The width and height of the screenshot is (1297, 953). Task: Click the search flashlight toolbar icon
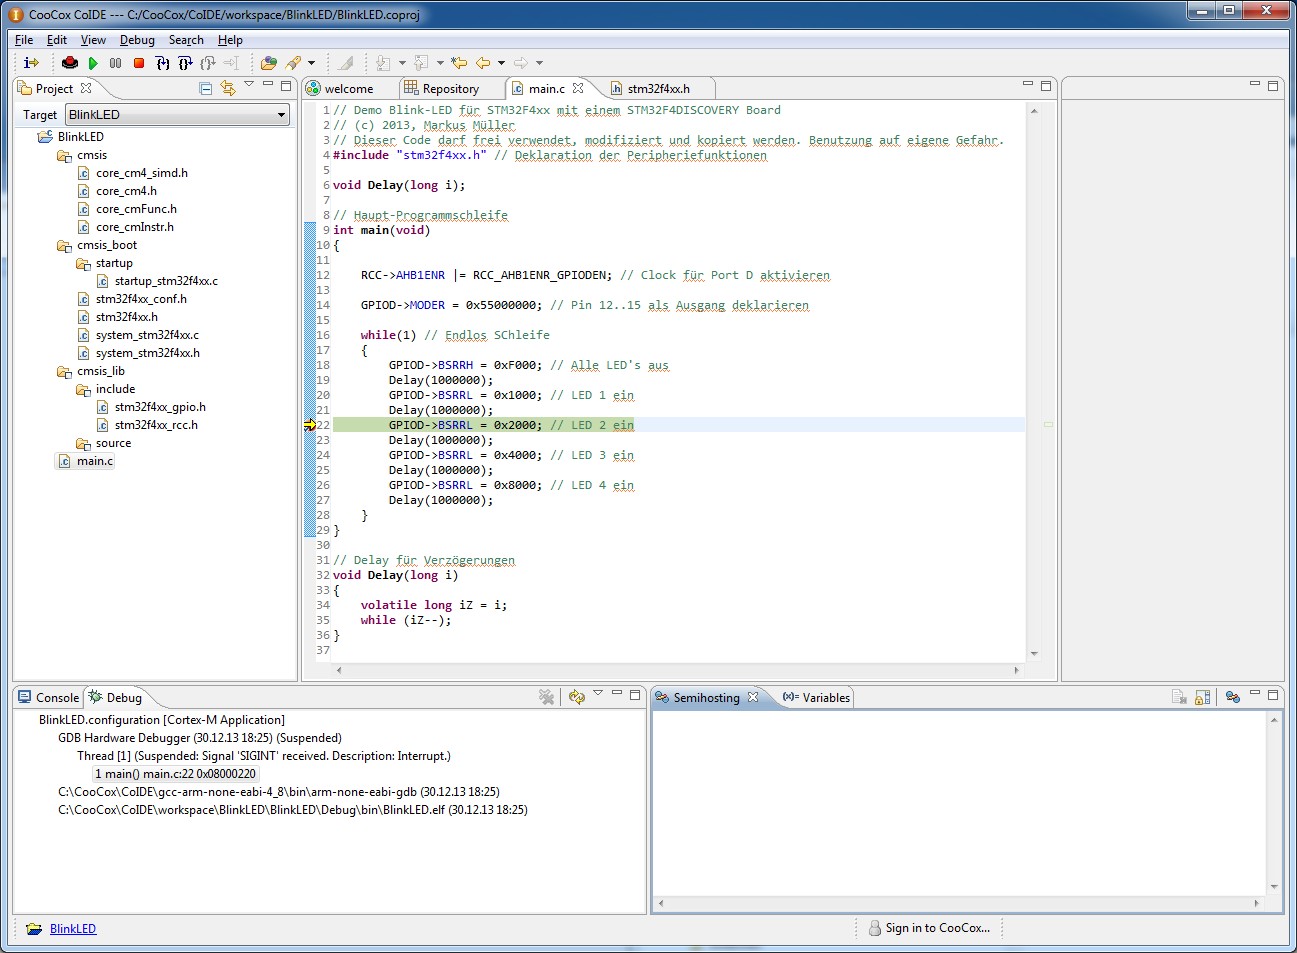point(293,63)
